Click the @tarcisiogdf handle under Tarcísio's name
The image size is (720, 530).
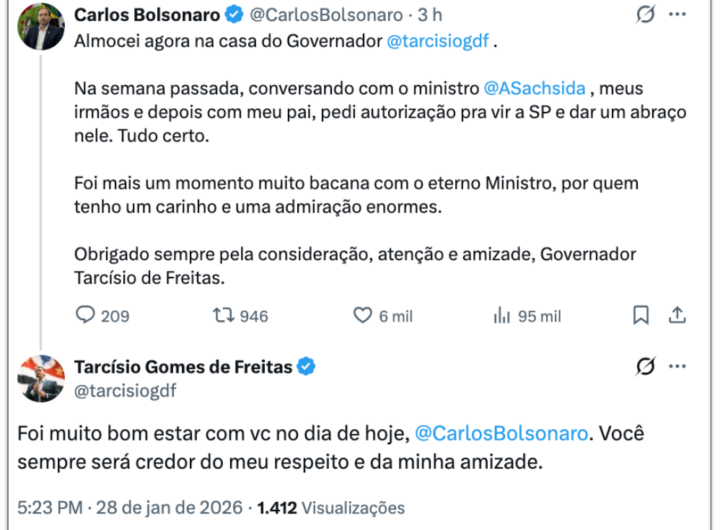point(125,391)
